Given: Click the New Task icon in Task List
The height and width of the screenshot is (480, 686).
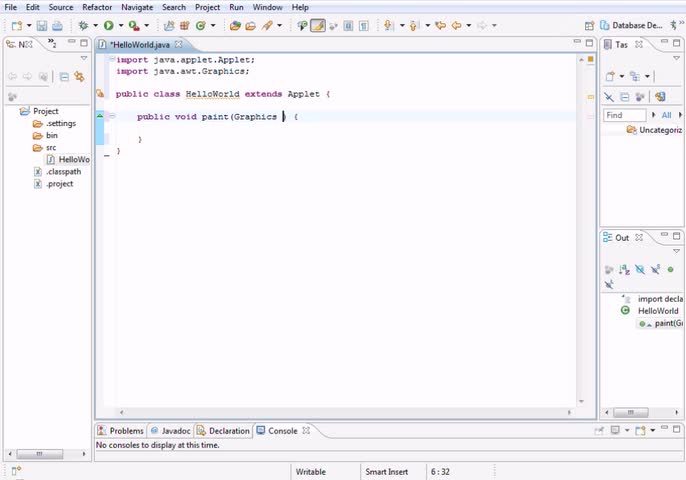Looking at the screenshot, I should [610, 77].
